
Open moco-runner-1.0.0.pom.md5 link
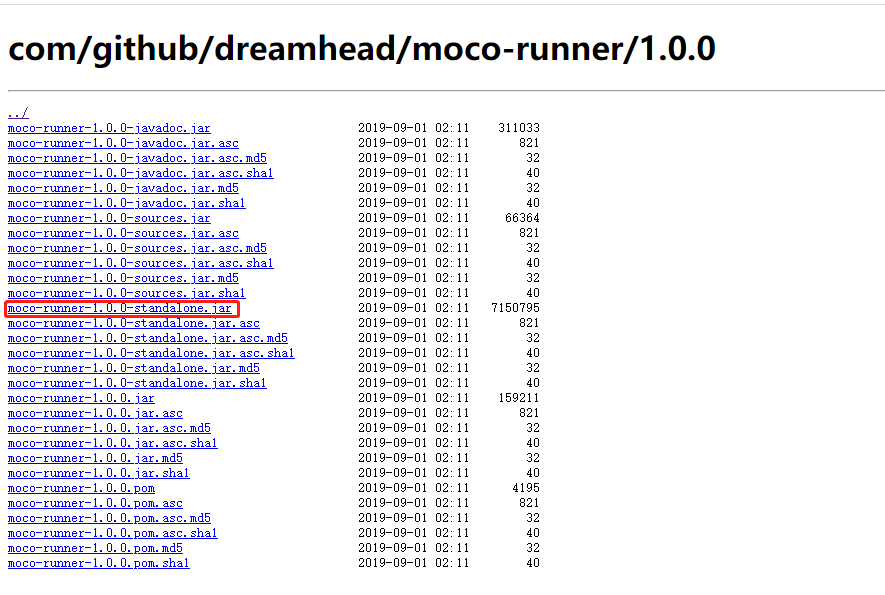coord(95,548)
